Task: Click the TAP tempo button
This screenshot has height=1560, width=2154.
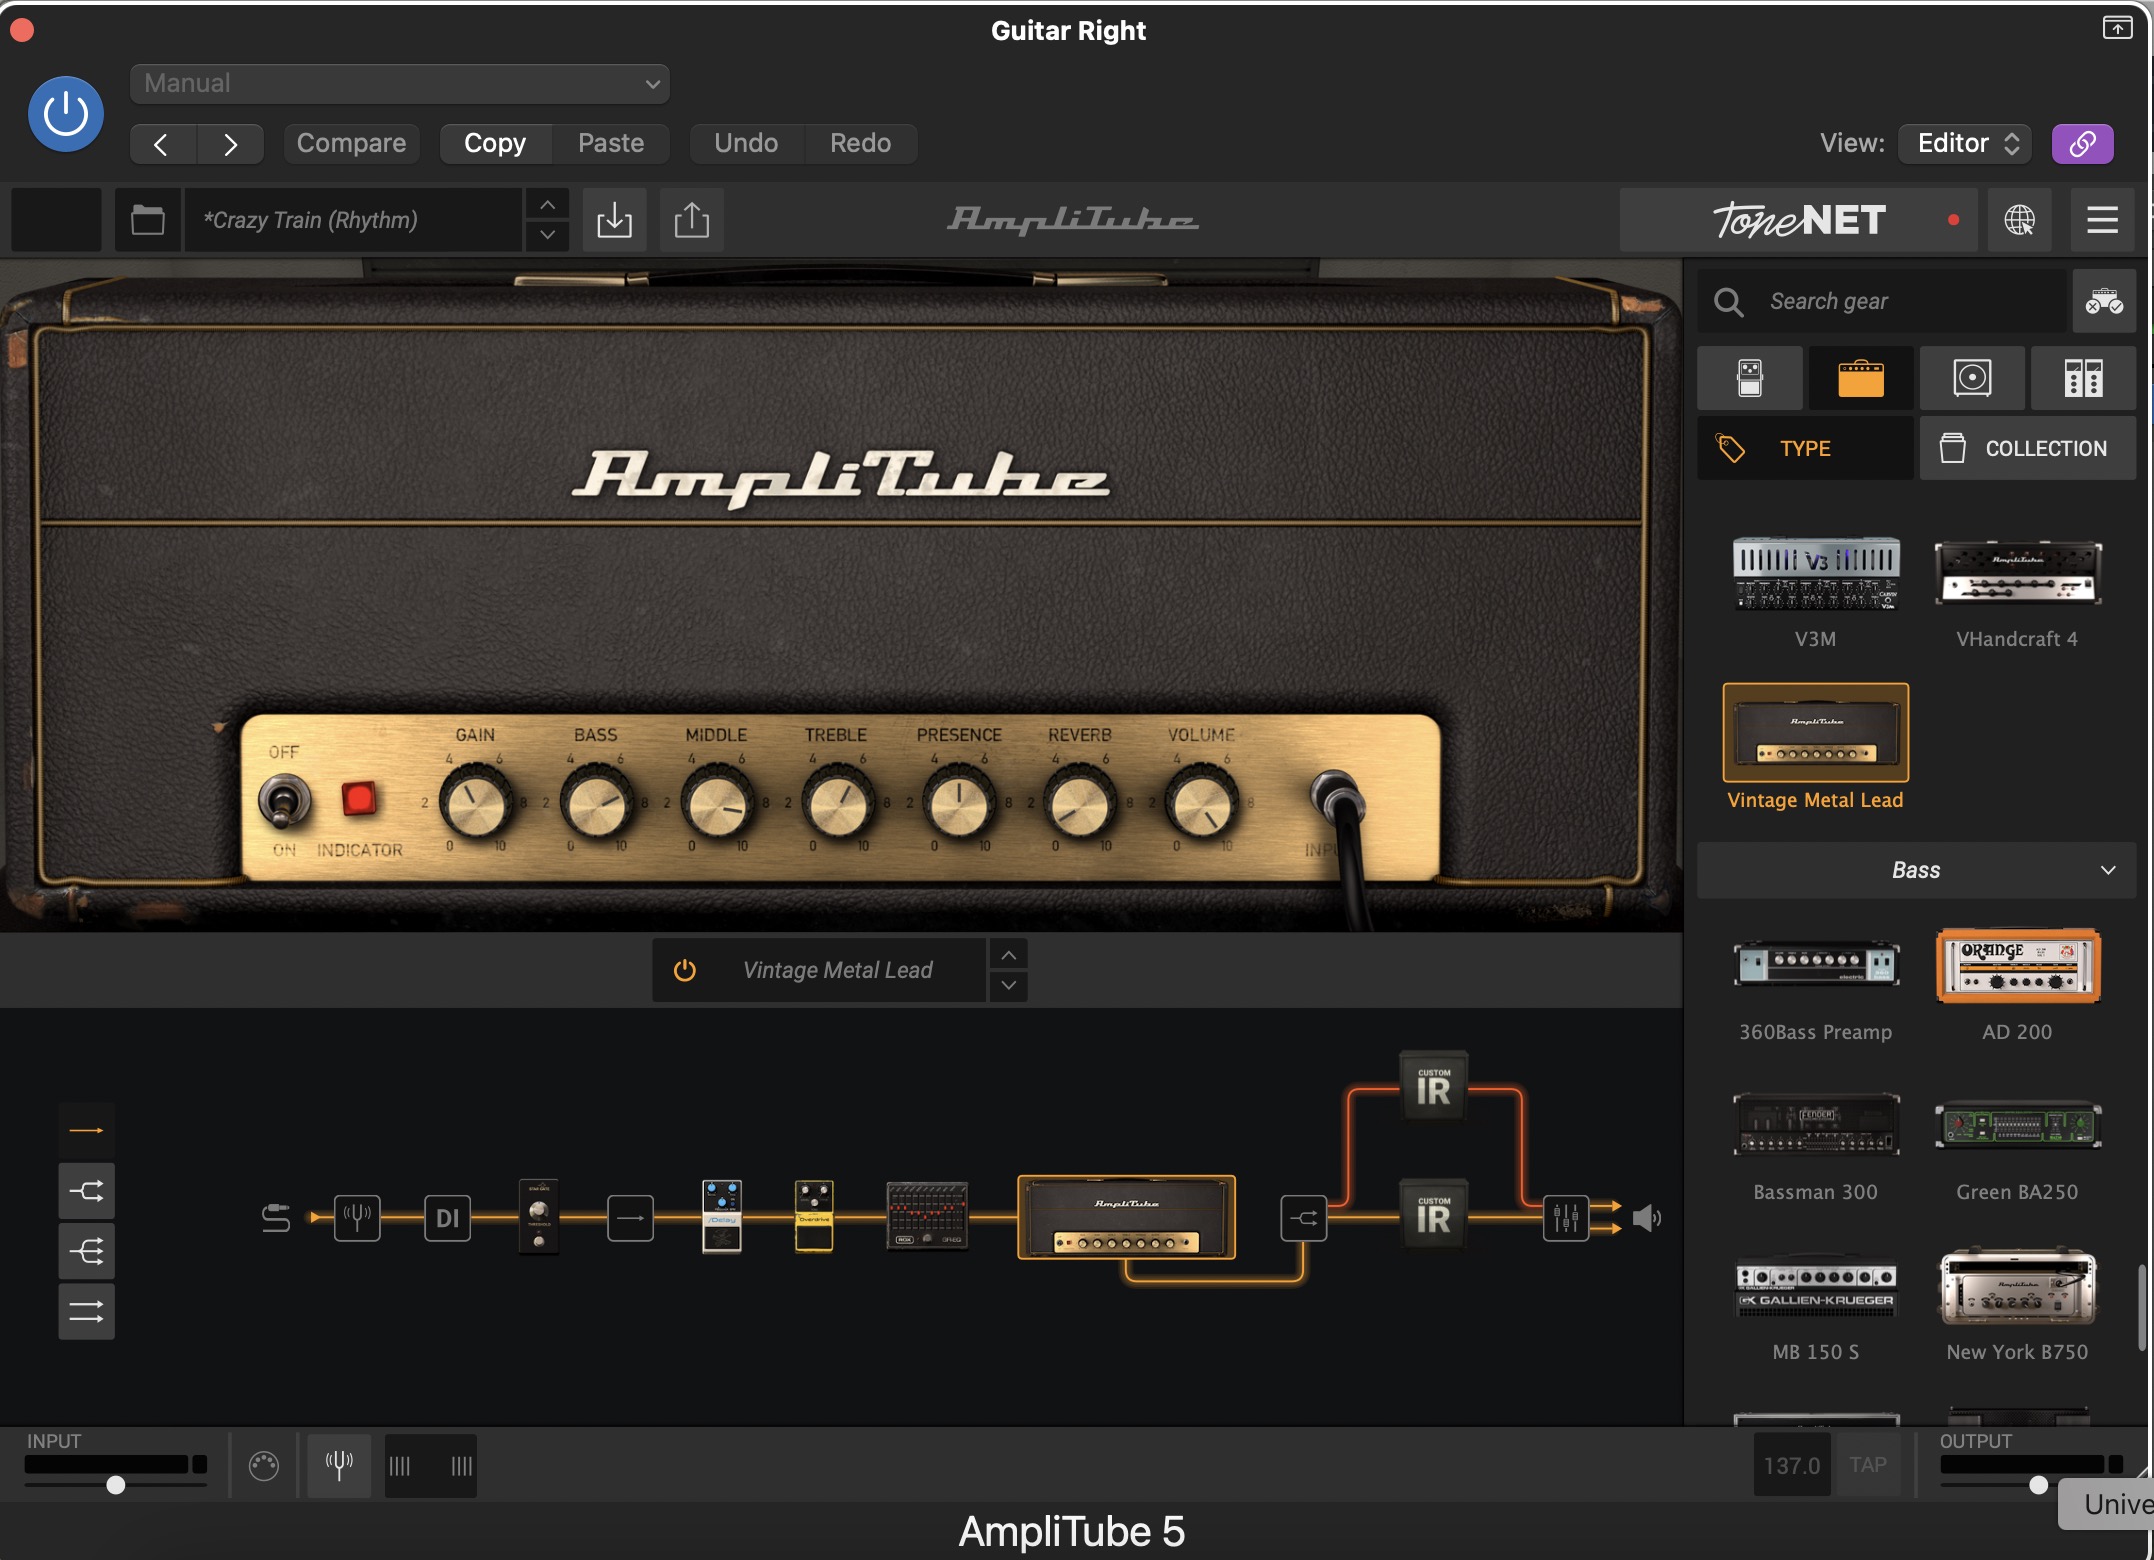Action: pos(1867,1465)
